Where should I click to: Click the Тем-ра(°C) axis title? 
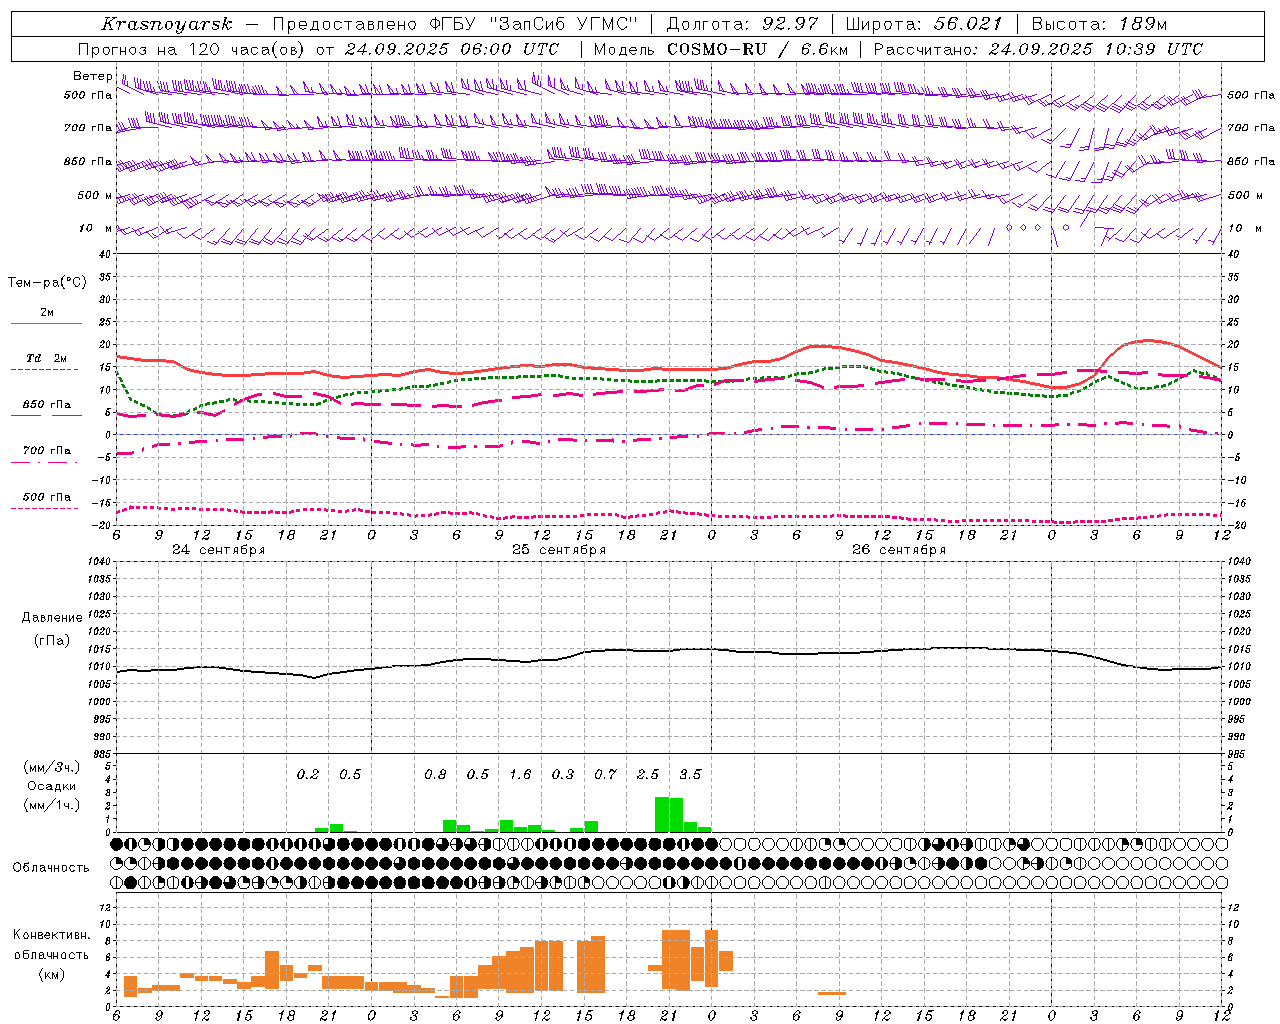point(47,282)
